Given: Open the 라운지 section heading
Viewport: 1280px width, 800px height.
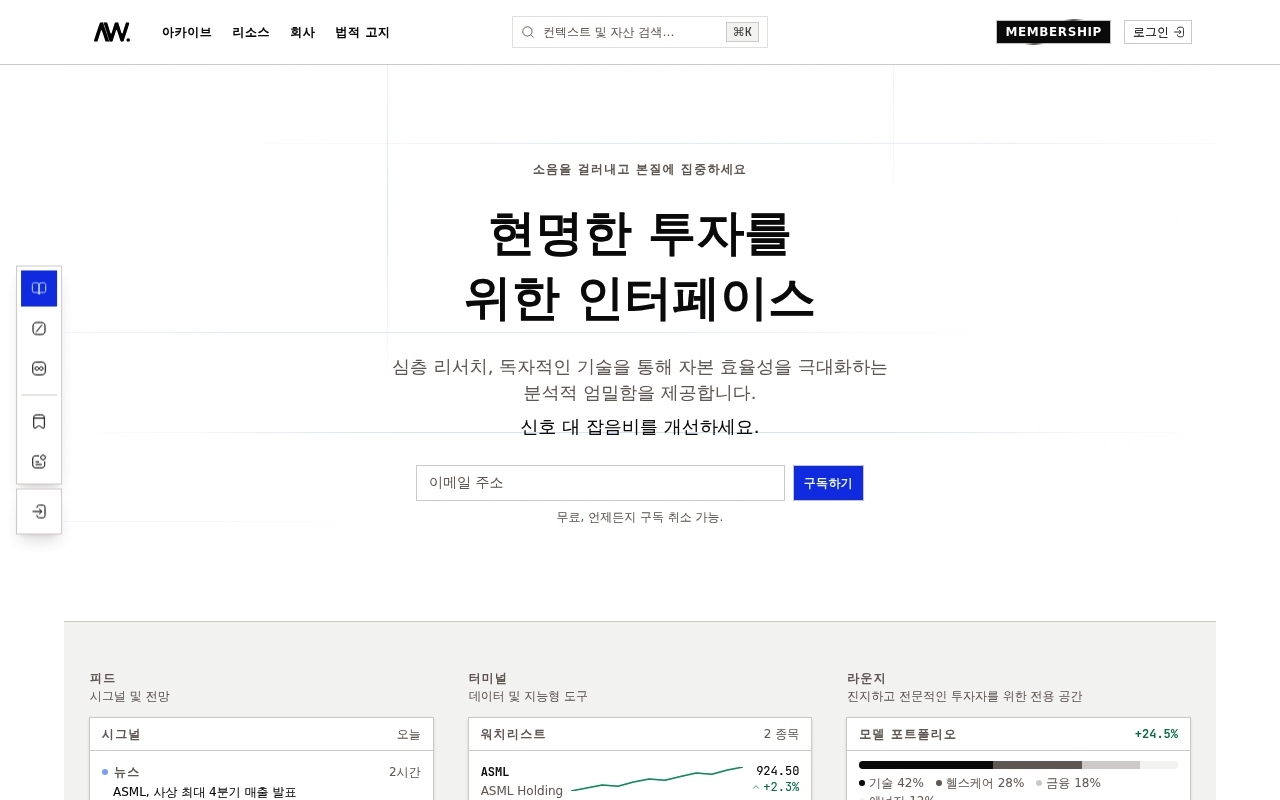Looking at the screenshot, I should pos(866,678).
